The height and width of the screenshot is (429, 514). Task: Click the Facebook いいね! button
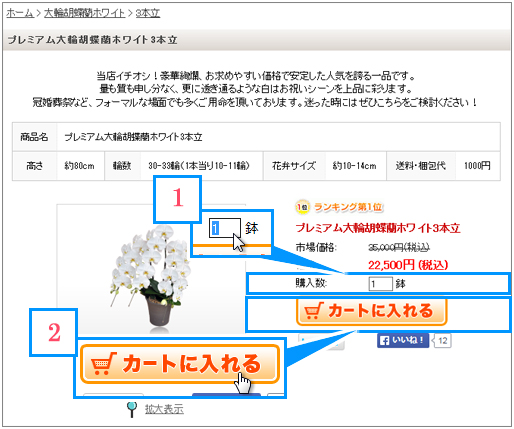click(x=403, y=340)
